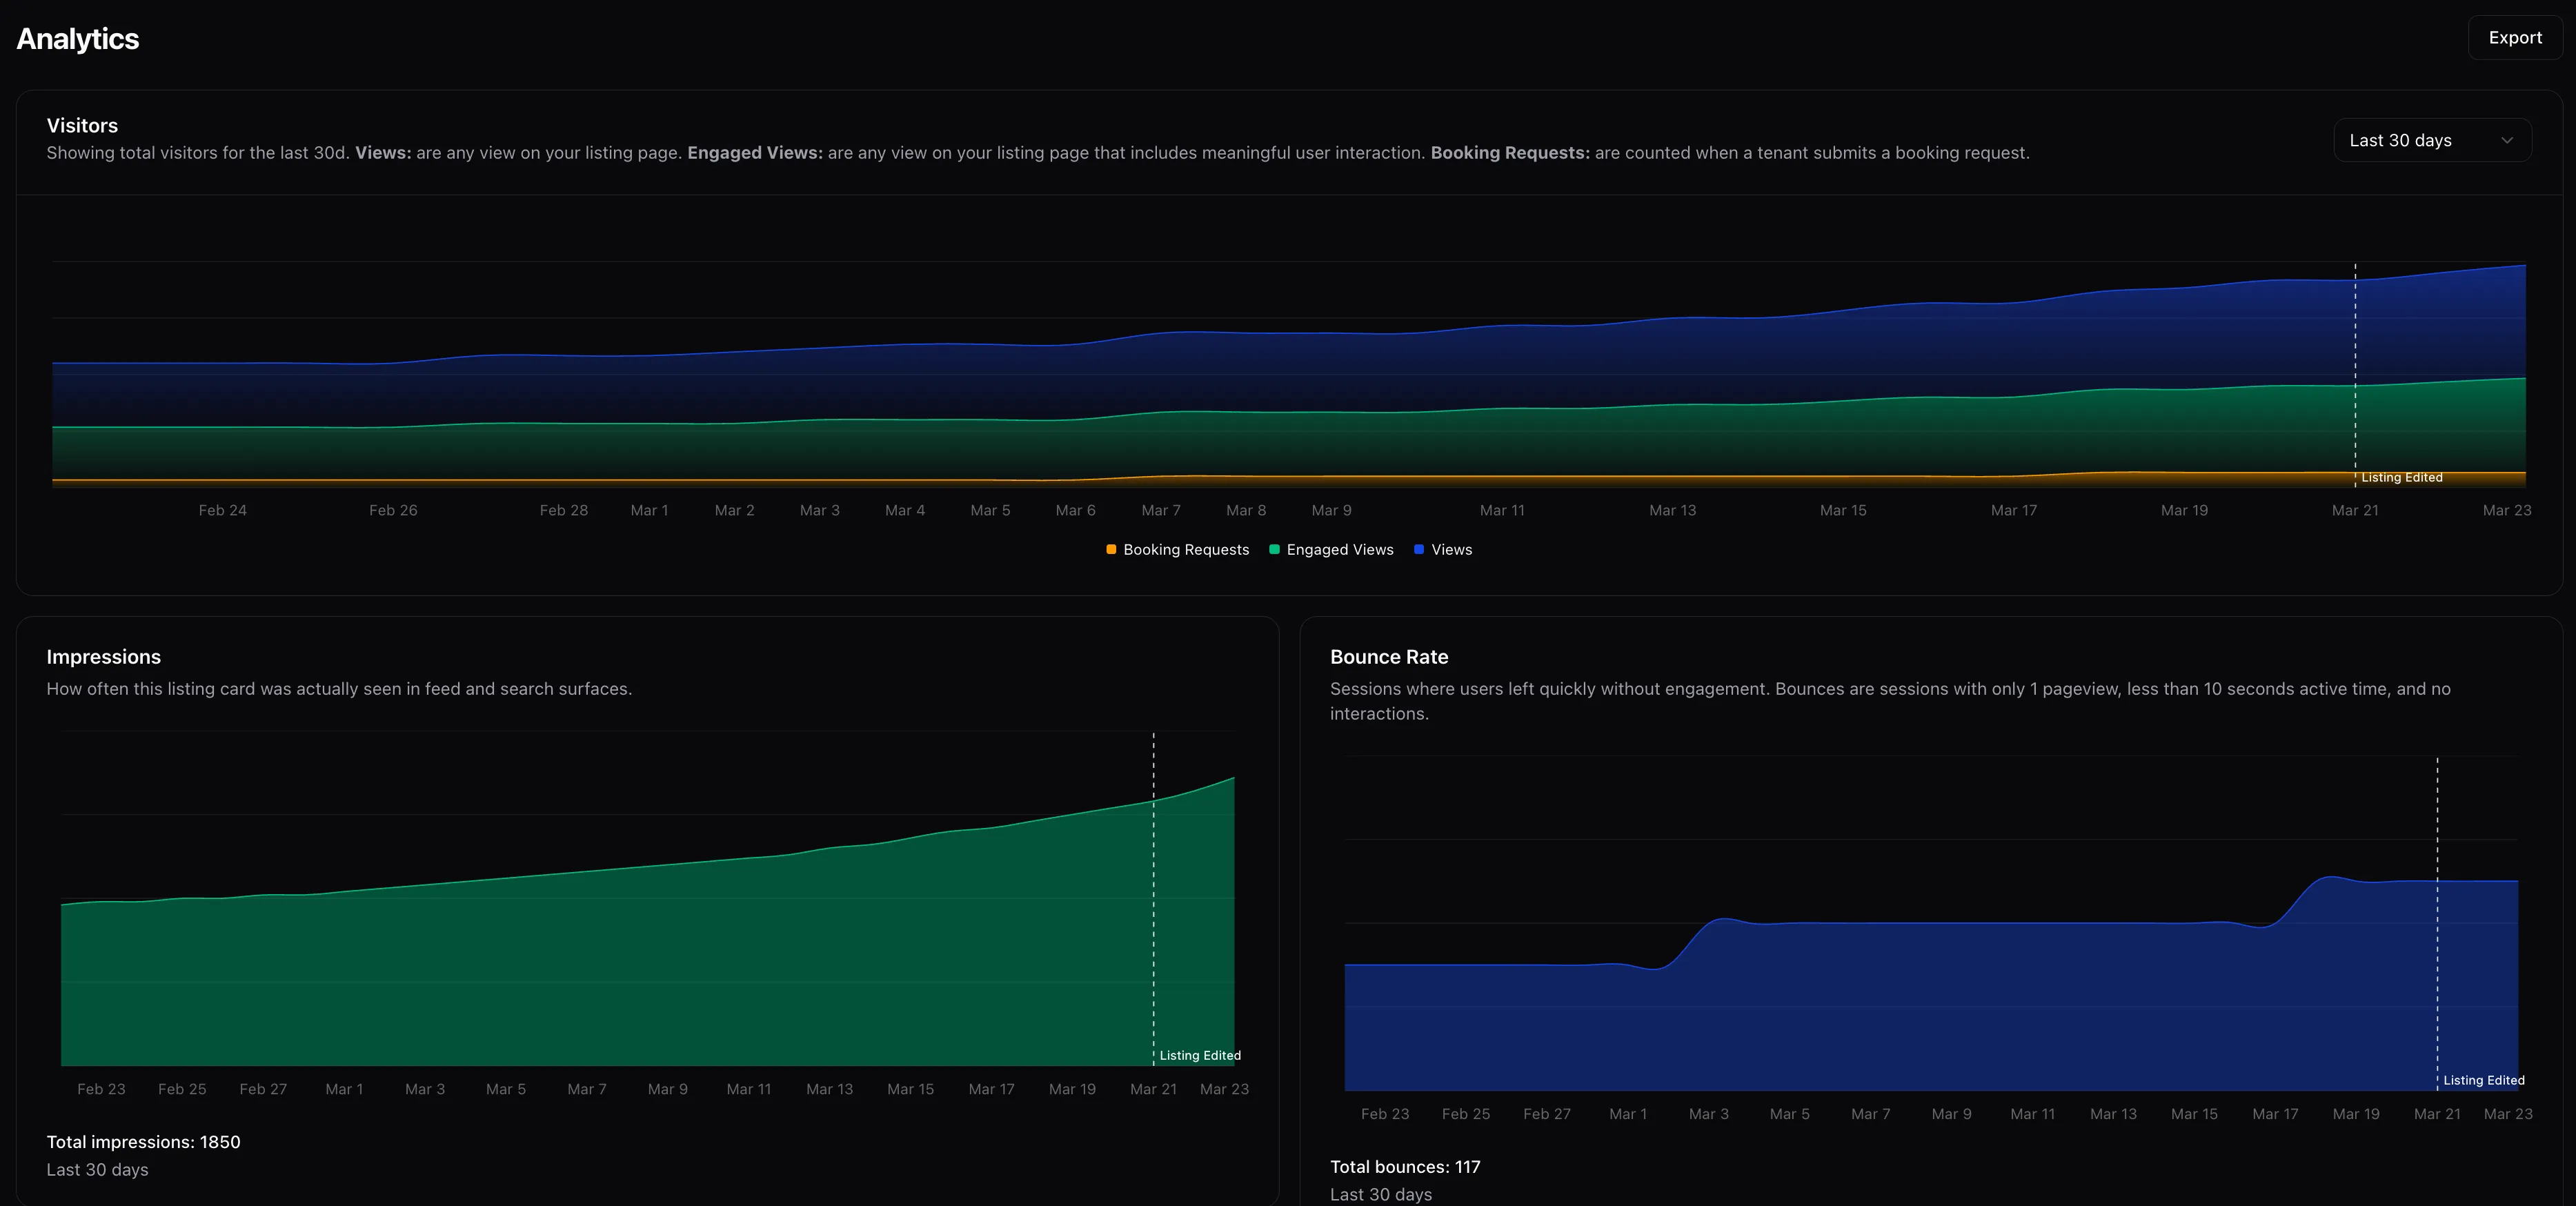The width and height of the screenshot is (2576, 1206).
Task: Click the Listing Edited marker on Visitors chart
Action: point(2401,478)
